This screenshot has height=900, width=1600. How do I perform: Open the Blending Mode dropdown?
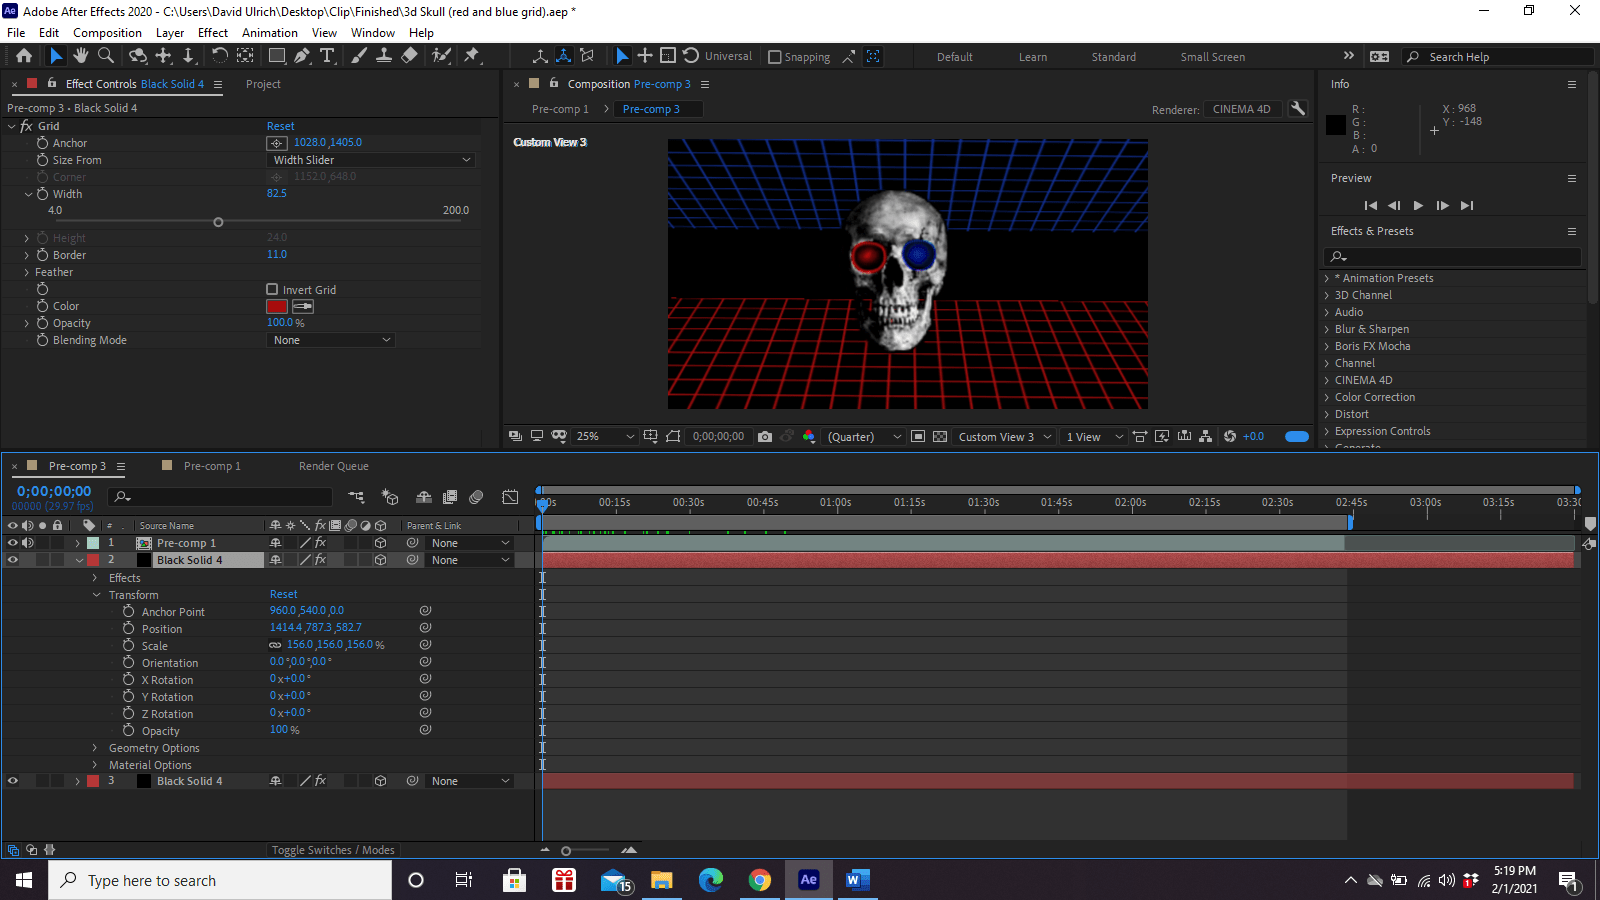[x=331, y=340]
